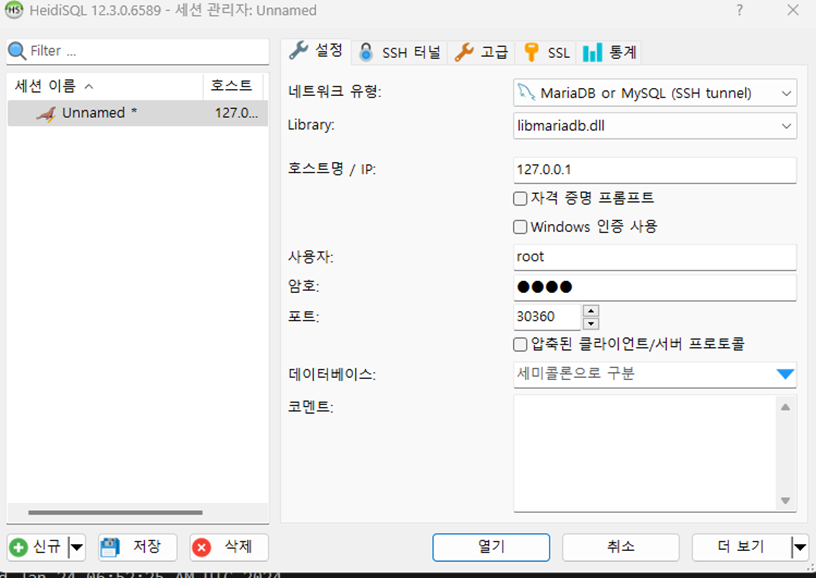The height and width of the screenshot is (578, 816).
Task: Click the 삭제 button
Action: tap(229, 547)
